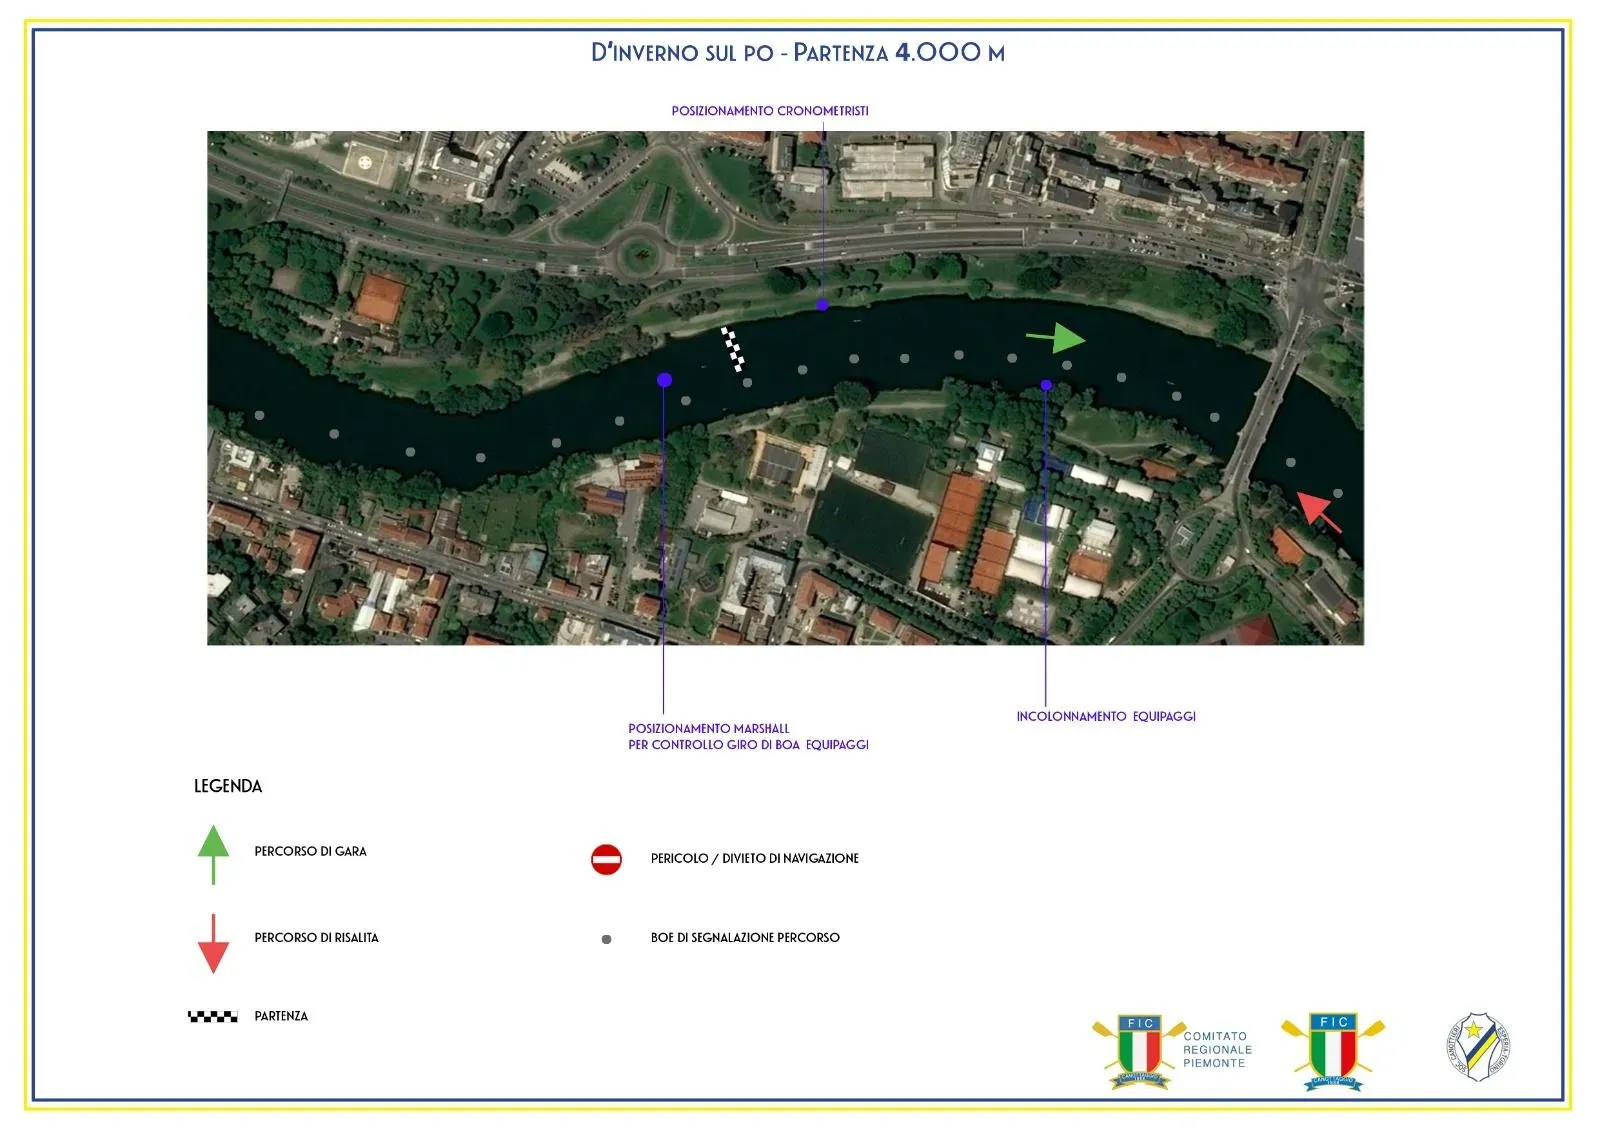This screenshot has width=1600, height=1131.
Task: Click the FIC shield logo without text beside it
Action: pyautogui.click(x=1333, y=1051)
